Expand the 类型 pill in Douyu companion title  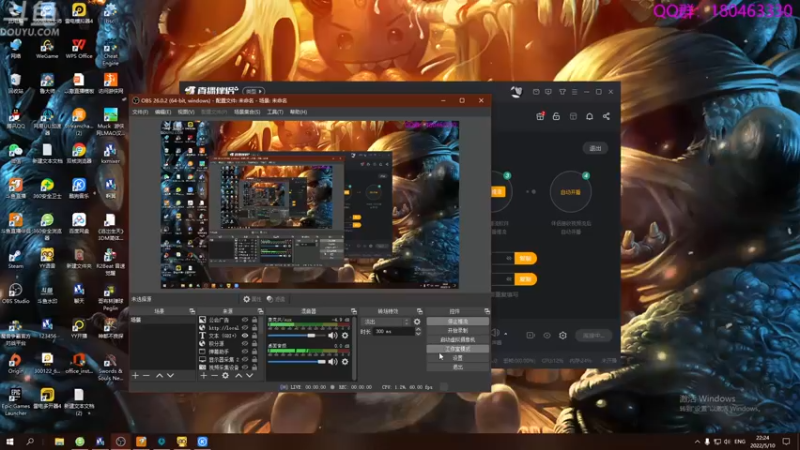(x=254, y=91)
